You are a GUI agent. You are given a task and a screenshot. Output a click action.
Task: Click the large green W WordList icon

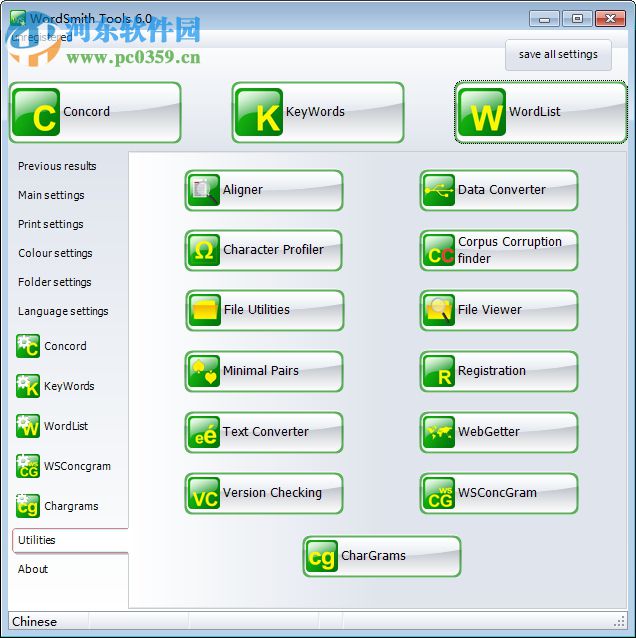(482, 112)
